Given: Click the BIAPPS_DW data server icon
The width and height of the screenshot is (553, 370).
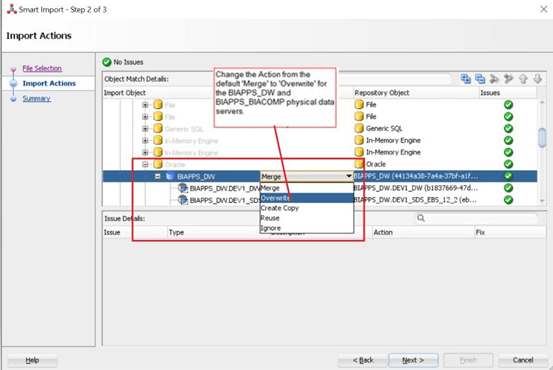Looking at the screenshot, I should [170, 176].
